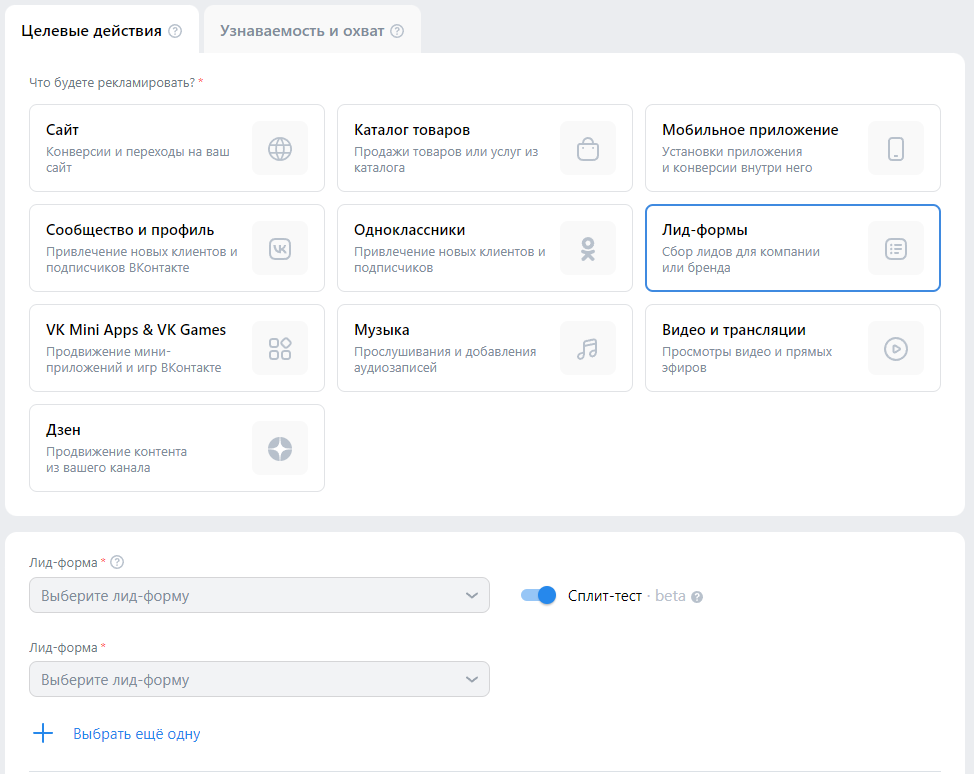Screen dimensions: 974x774
Task: Click help icon next to first Лид-форма label
Action: pyautogui.click(x=117, y=563)
